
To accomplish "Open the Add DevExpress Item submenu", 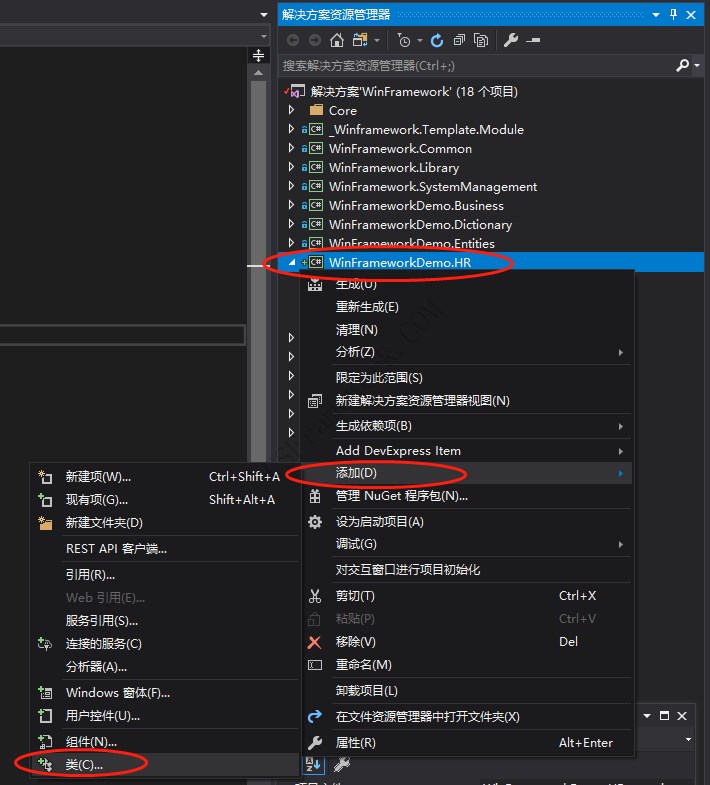I will (467, 451).
